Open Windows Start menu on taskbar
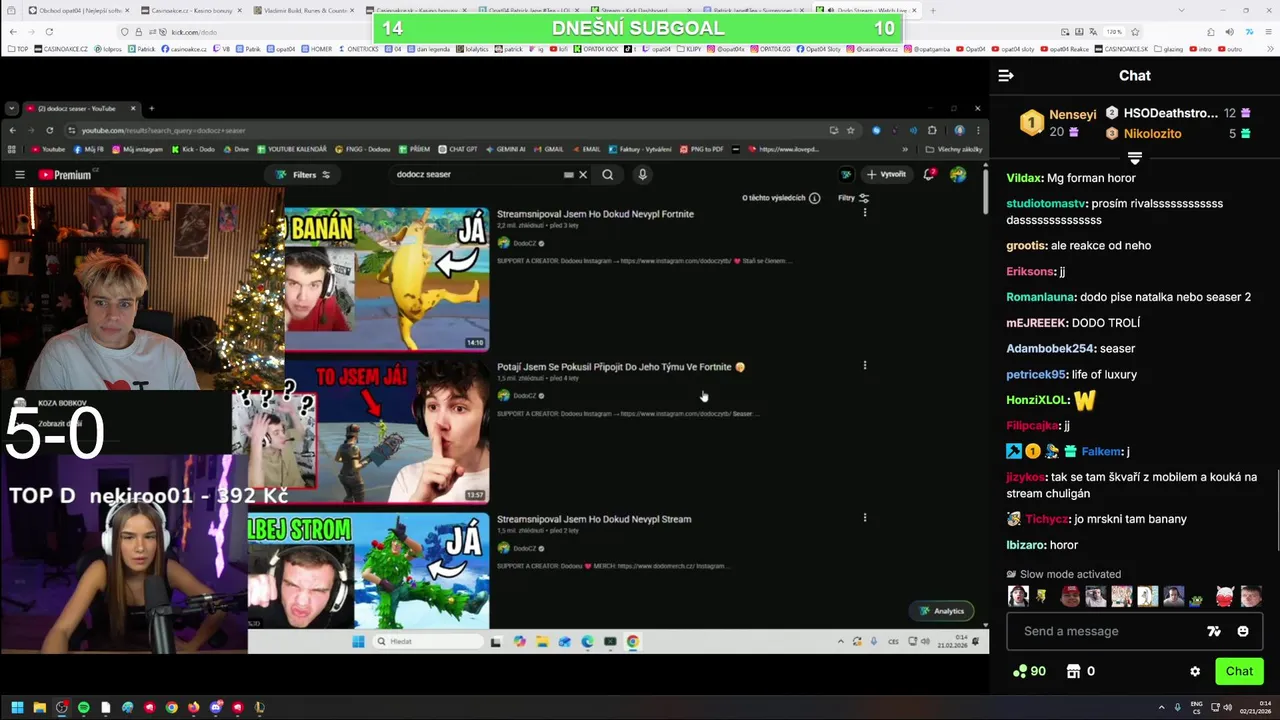Image resolution: width=1280 pixels, height=720 pixels. tap(17, 707)
